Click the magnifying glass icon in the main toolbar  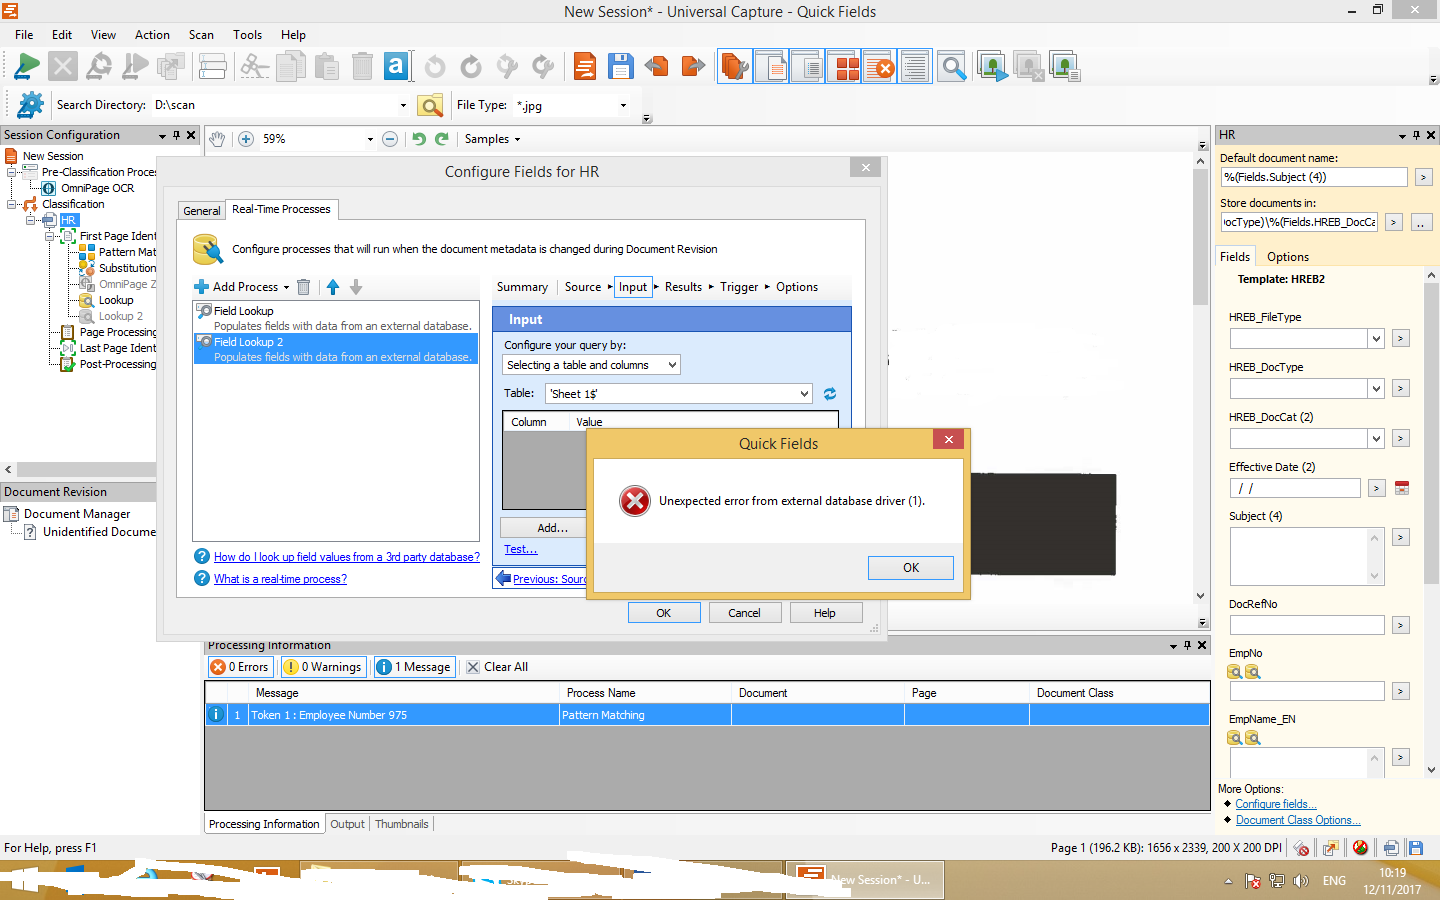point(953,67)
